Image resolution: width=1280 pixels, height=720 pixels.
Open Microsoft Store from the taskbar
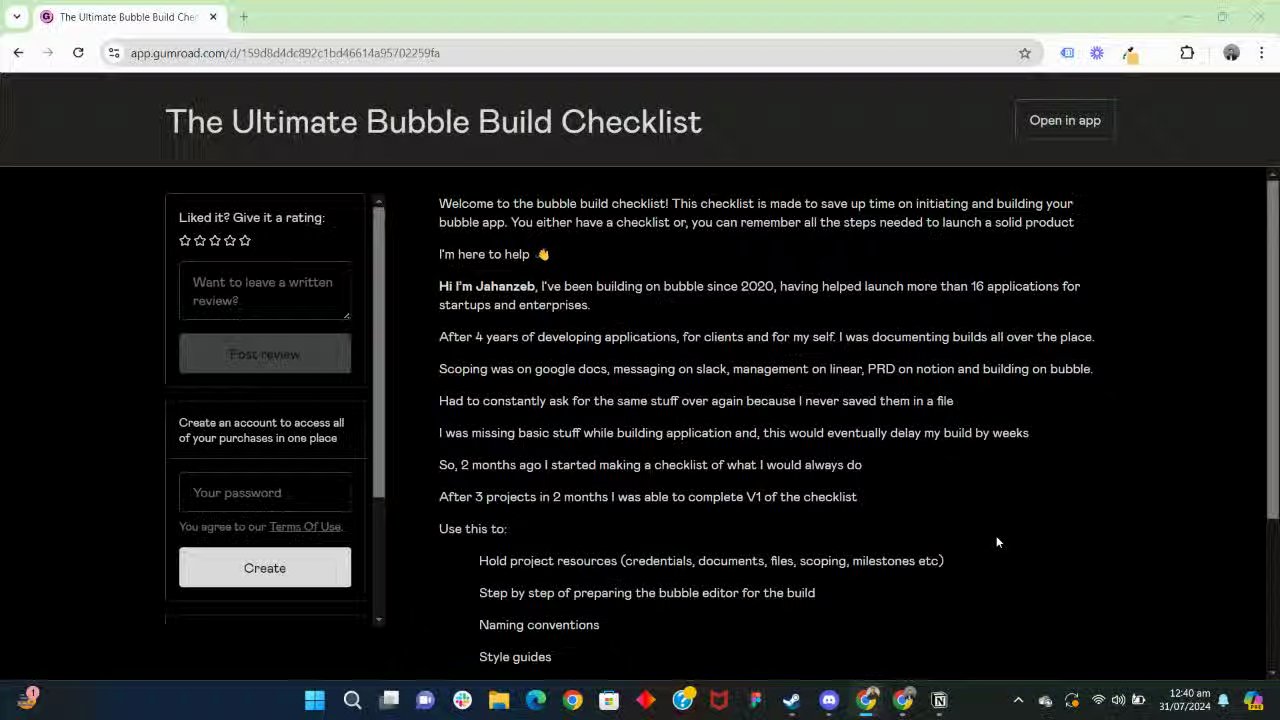[609, 700]
